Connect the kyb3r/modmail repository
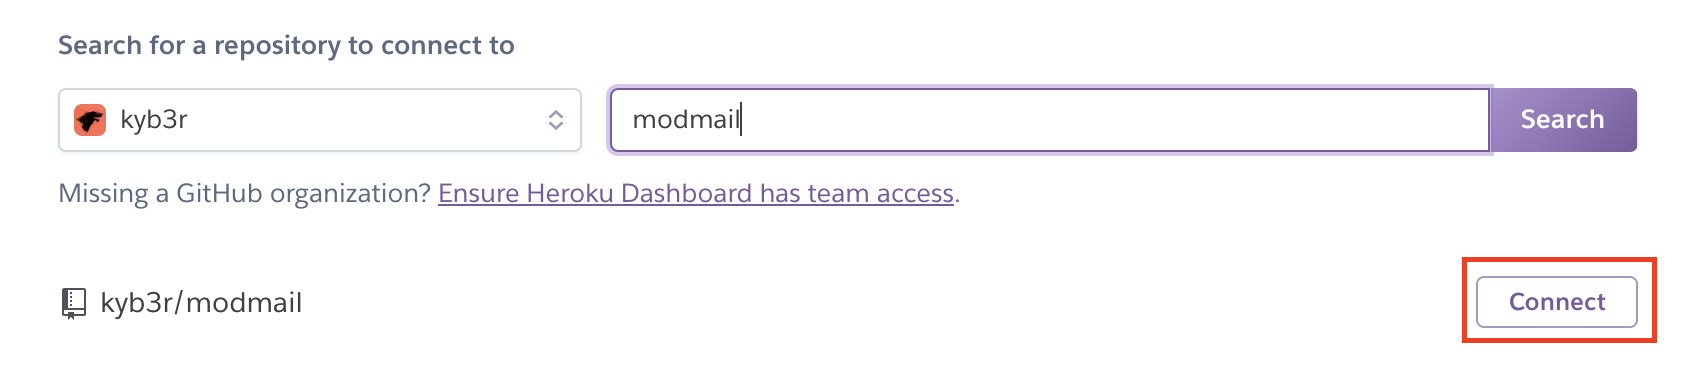The image size is (1696, 376). [x=1557, y=302]
